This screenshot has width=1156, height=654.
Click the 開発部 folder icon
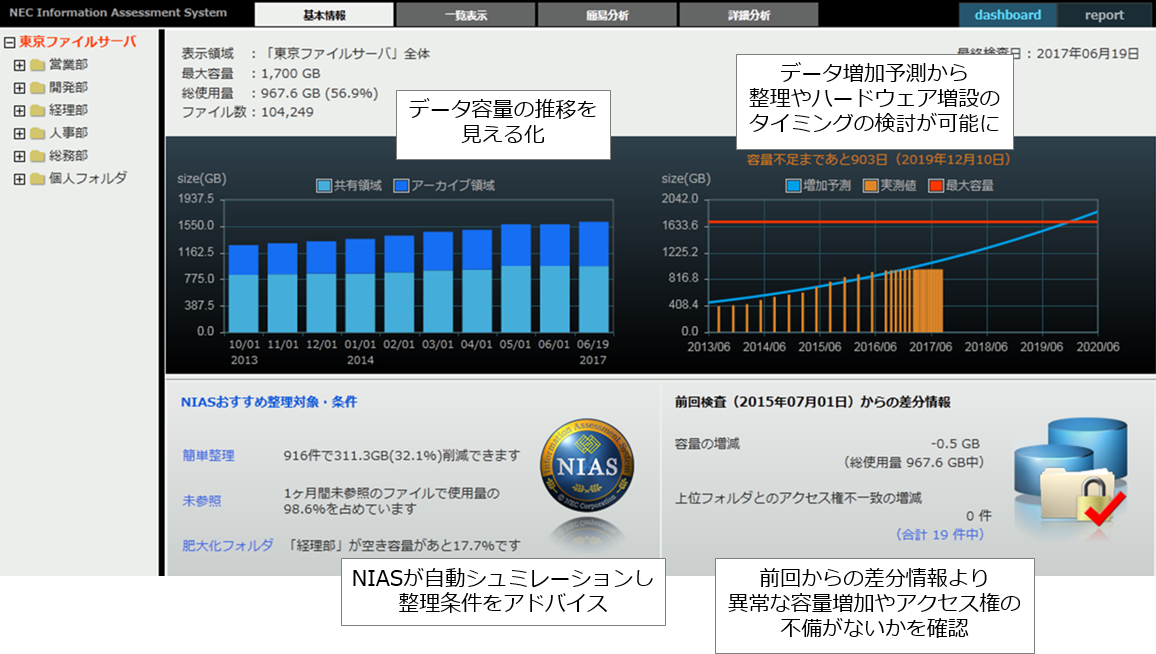tap(38, 88)
